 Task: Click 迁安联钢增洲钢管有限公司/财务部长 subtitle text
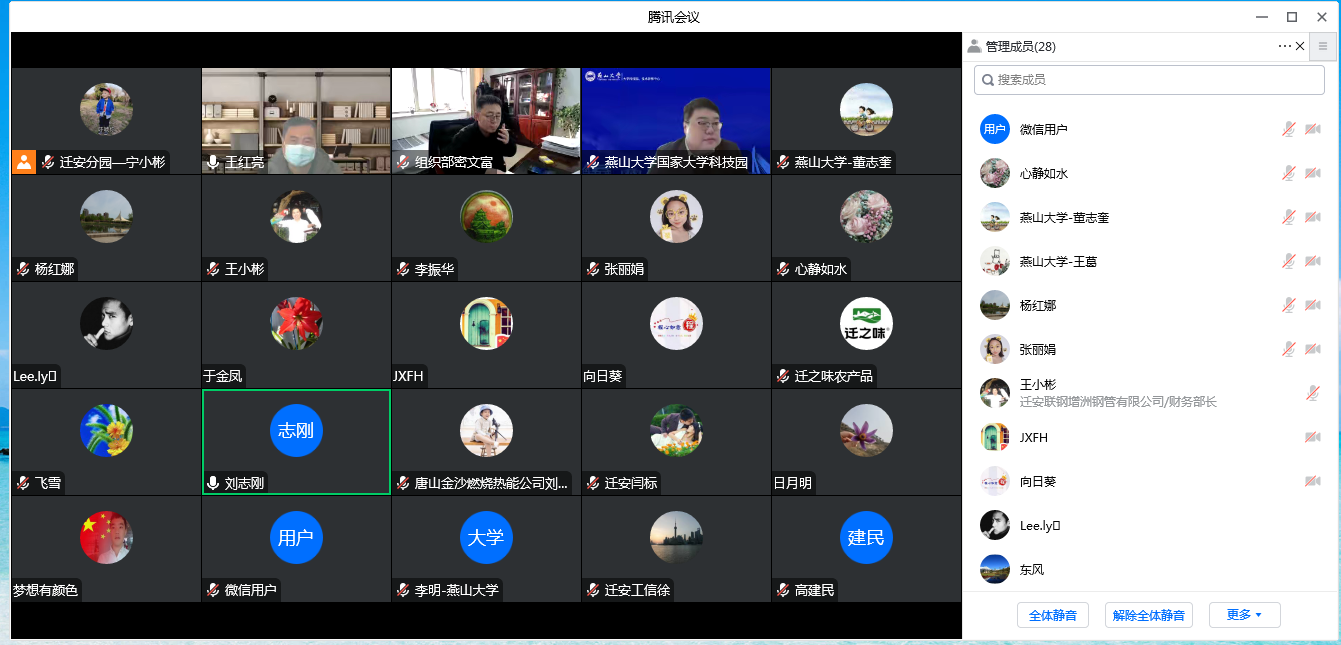click(x=1118, y=402)
